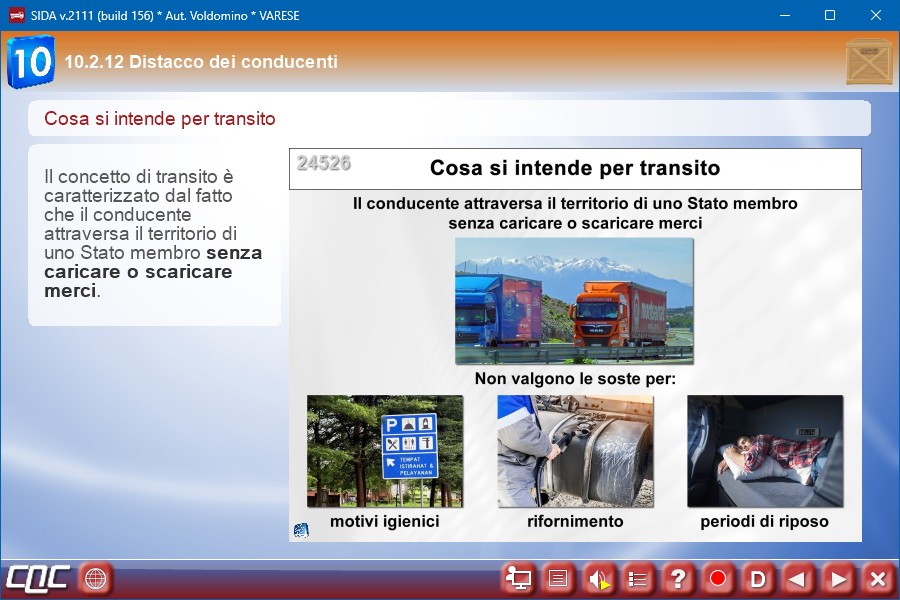This screenshot has height=600, width=900.
Task: Click the 'motivi igienici' rest area picture
Action: (x=385, y=451)
